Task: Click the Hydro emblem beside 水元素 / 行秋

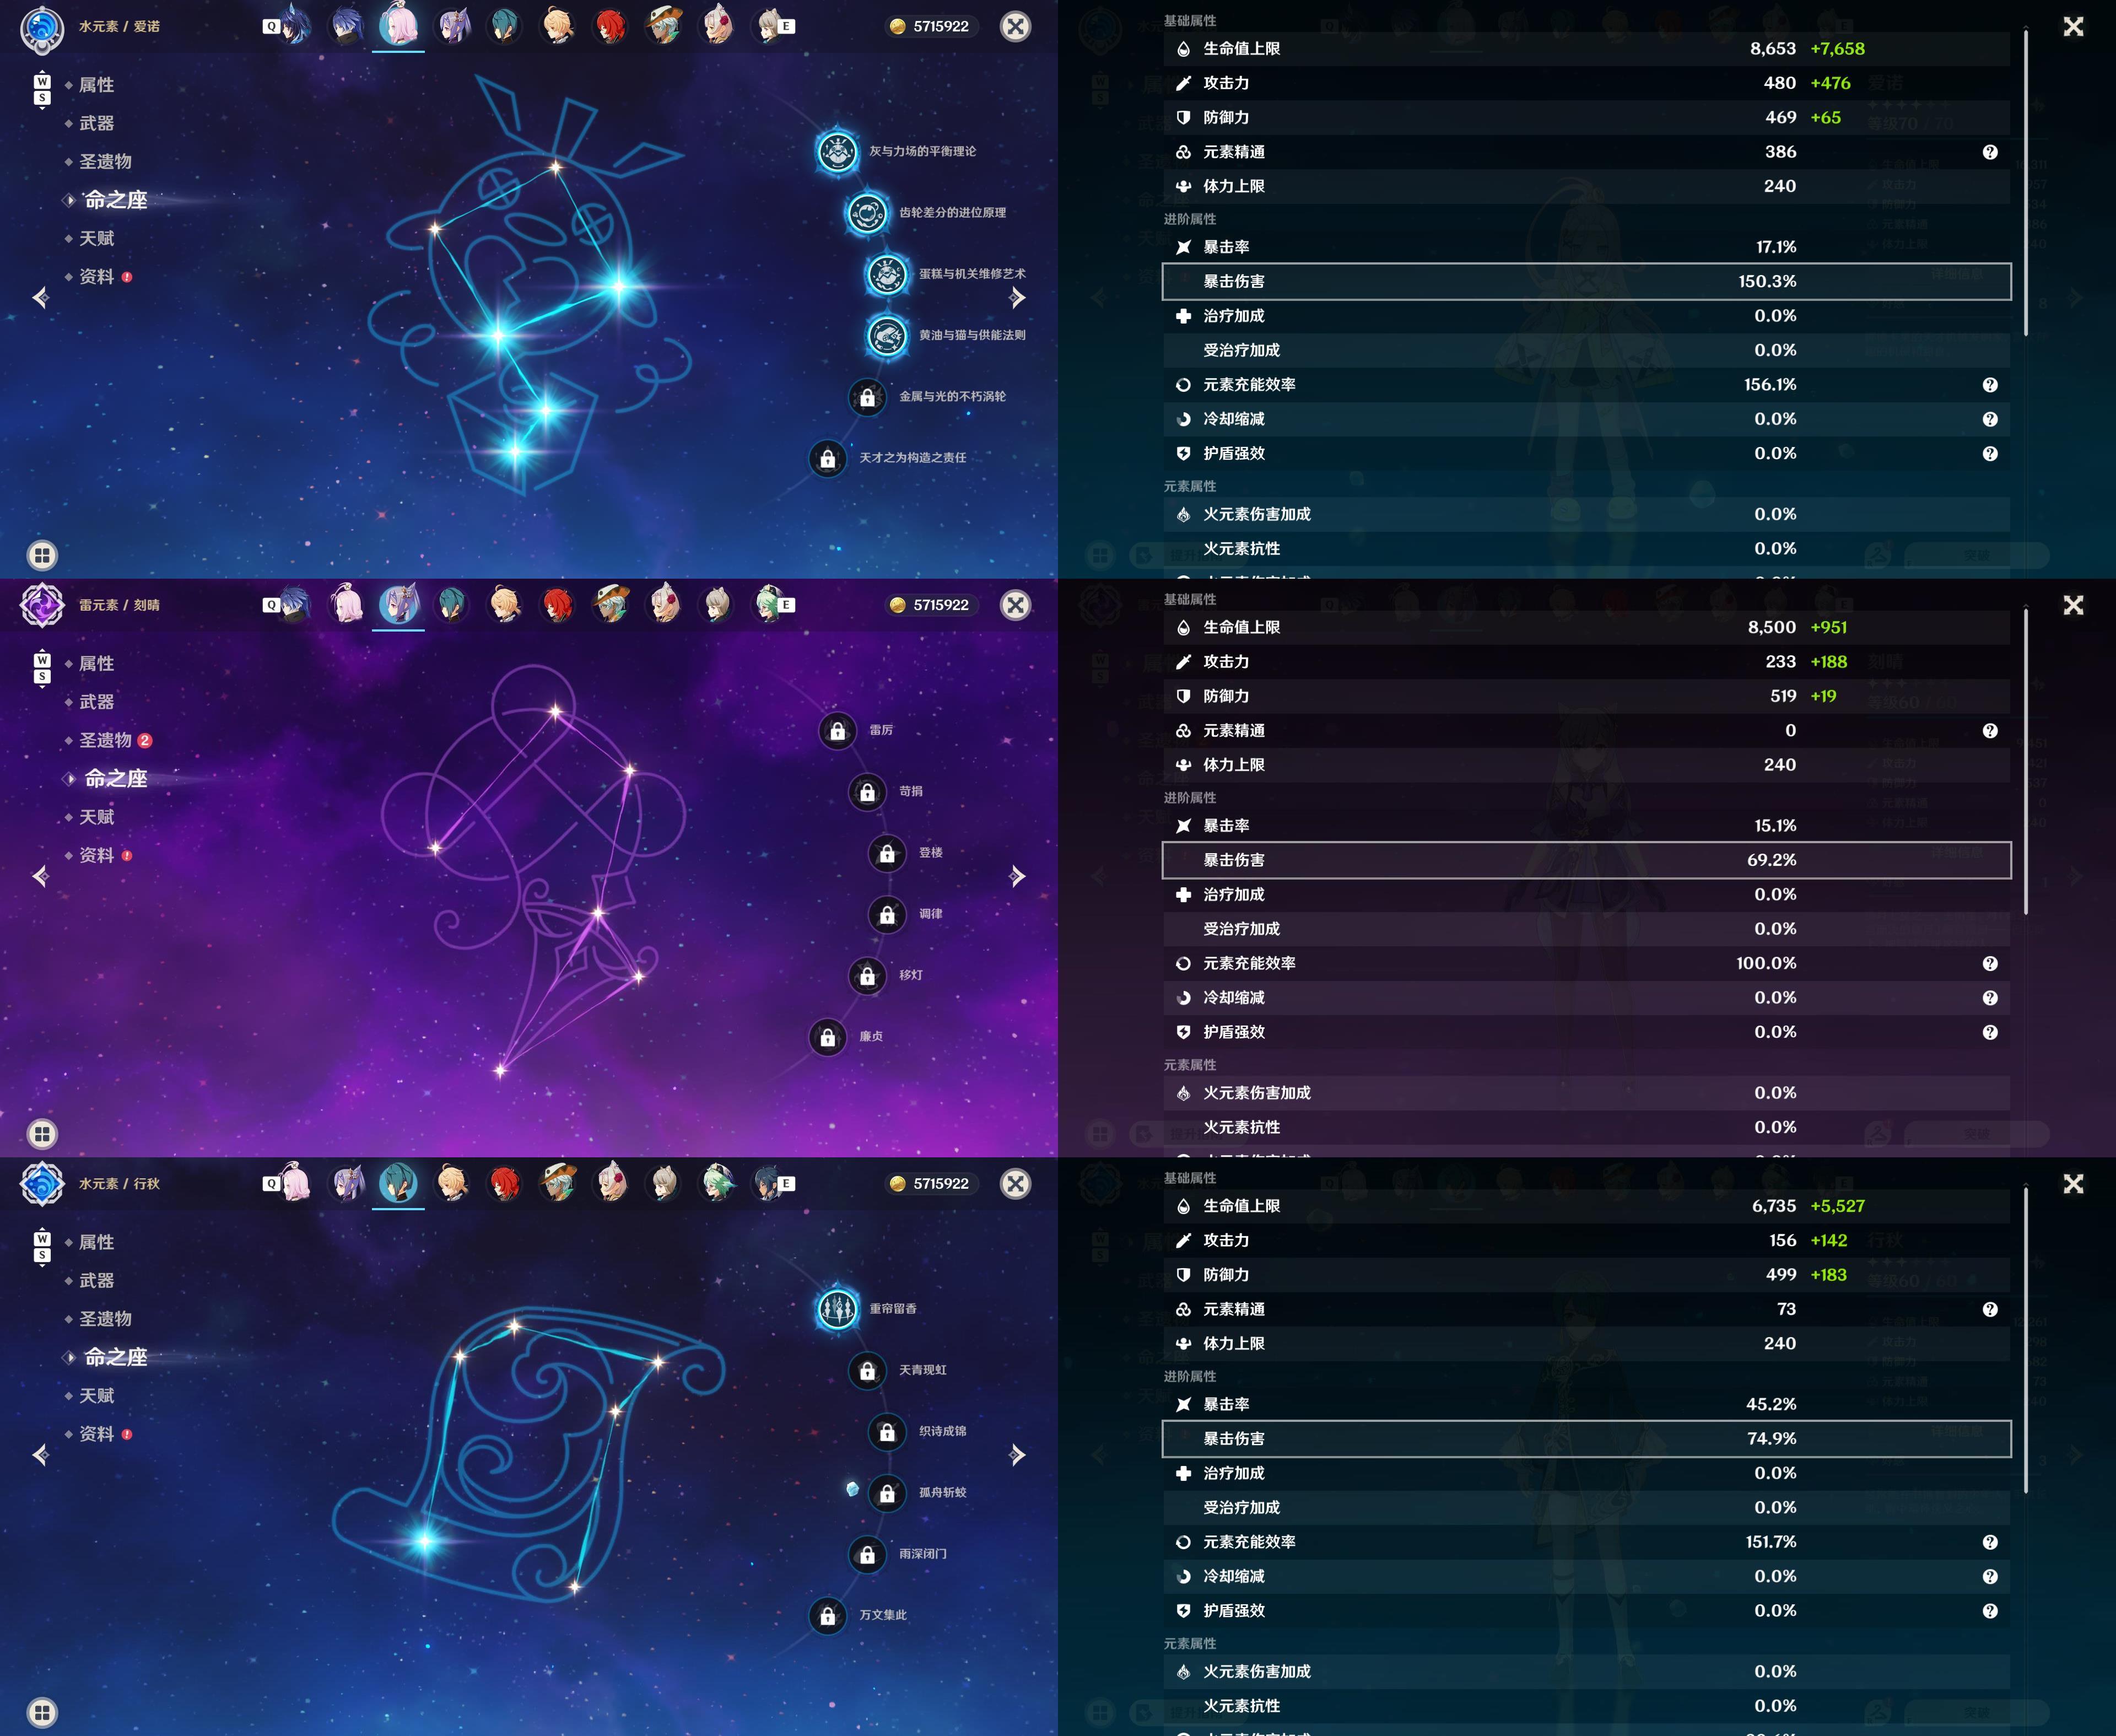Action: click(x=42, y=1184)
